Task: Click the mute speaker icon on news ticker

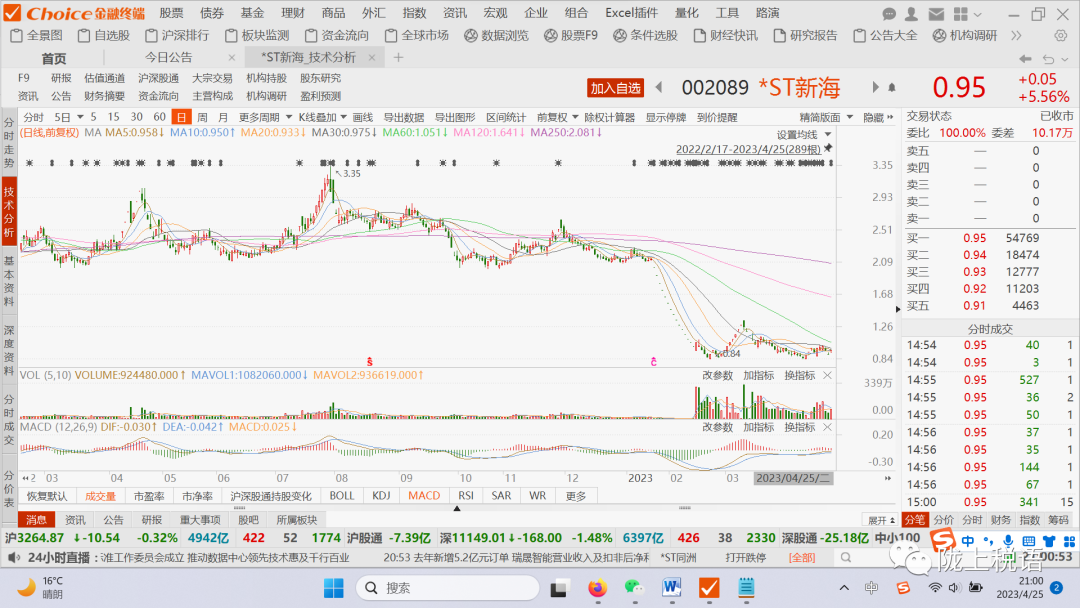Action: tap(12, 557)
